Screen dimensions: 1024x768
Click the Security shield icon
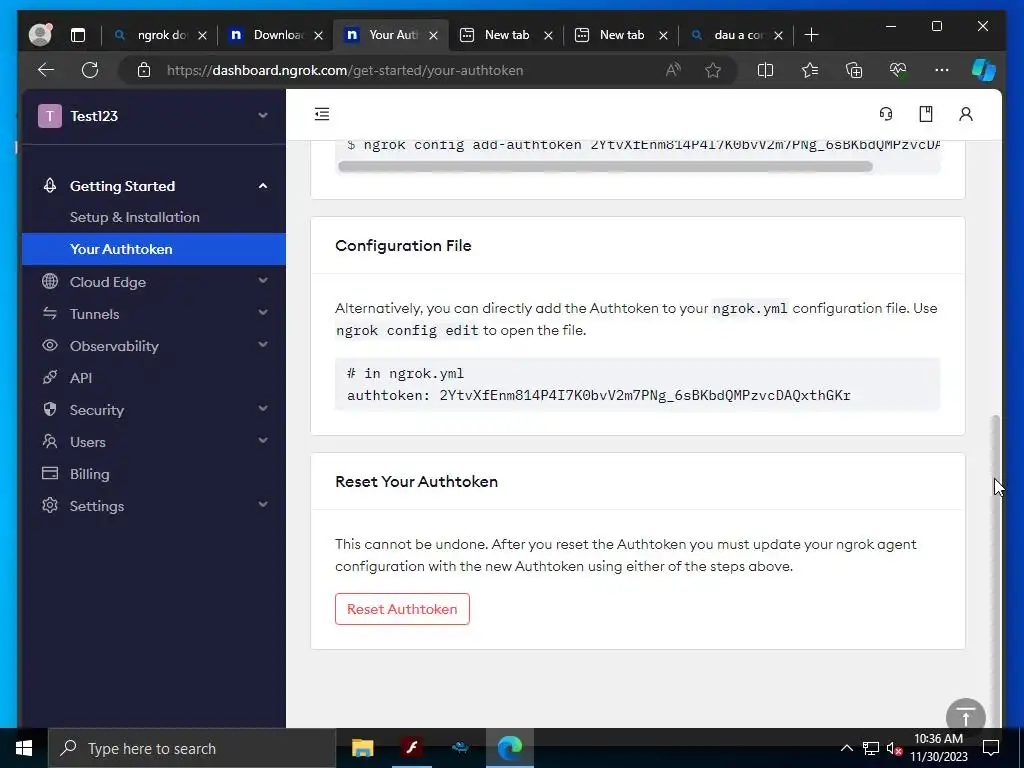click(x=50, y=409)
